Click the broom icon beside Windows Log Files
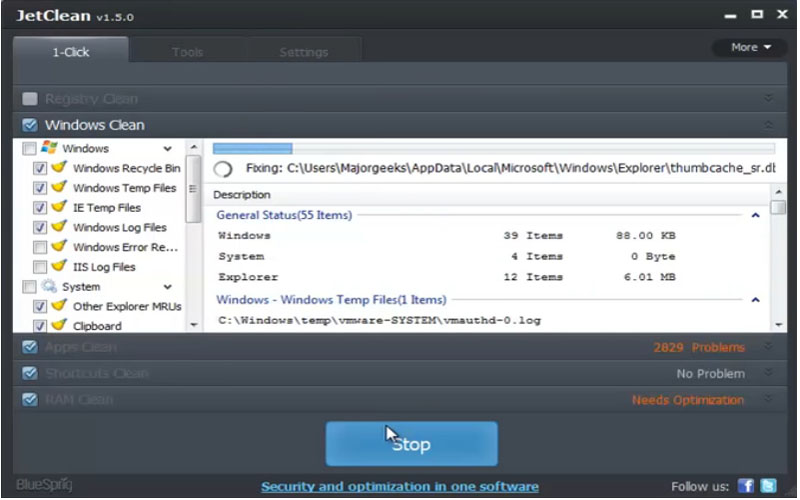This screenshot has width=800, height=500. pyautogui.click(x=59, y=227)
